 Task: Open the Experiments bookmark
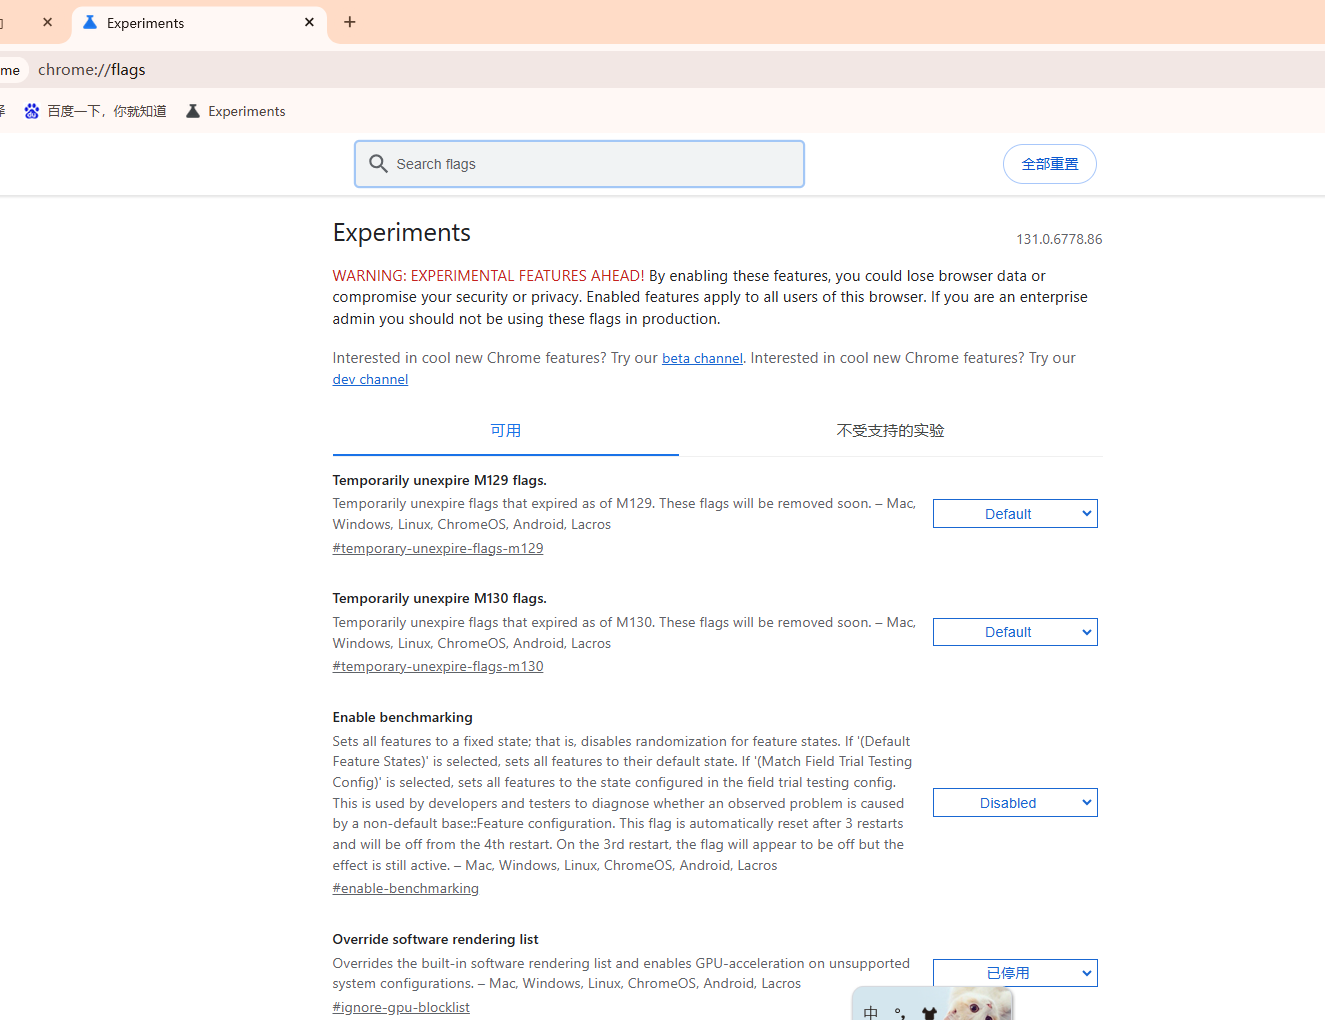tap(236, 111)
